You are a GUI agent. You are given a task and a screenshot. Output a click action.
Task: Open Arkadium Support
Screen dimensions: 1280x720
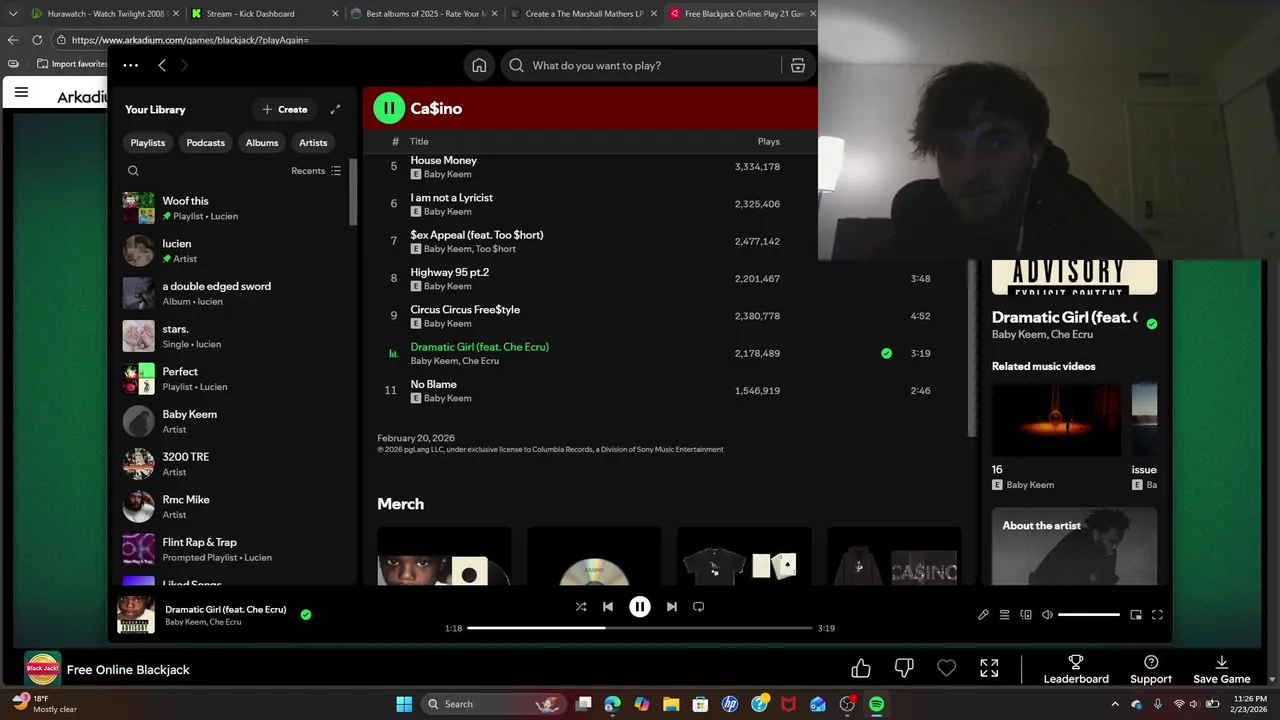(x=1151, y=670)
